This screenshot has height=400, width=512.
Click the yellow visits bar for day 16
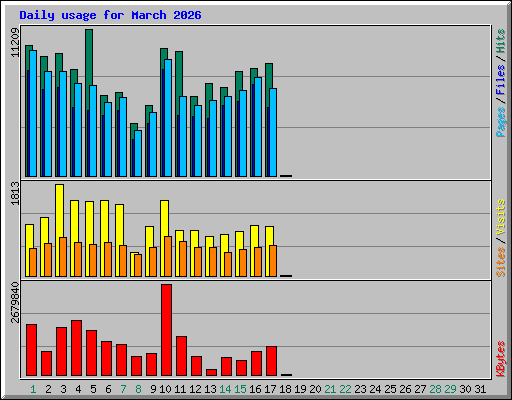click(254, 237)
